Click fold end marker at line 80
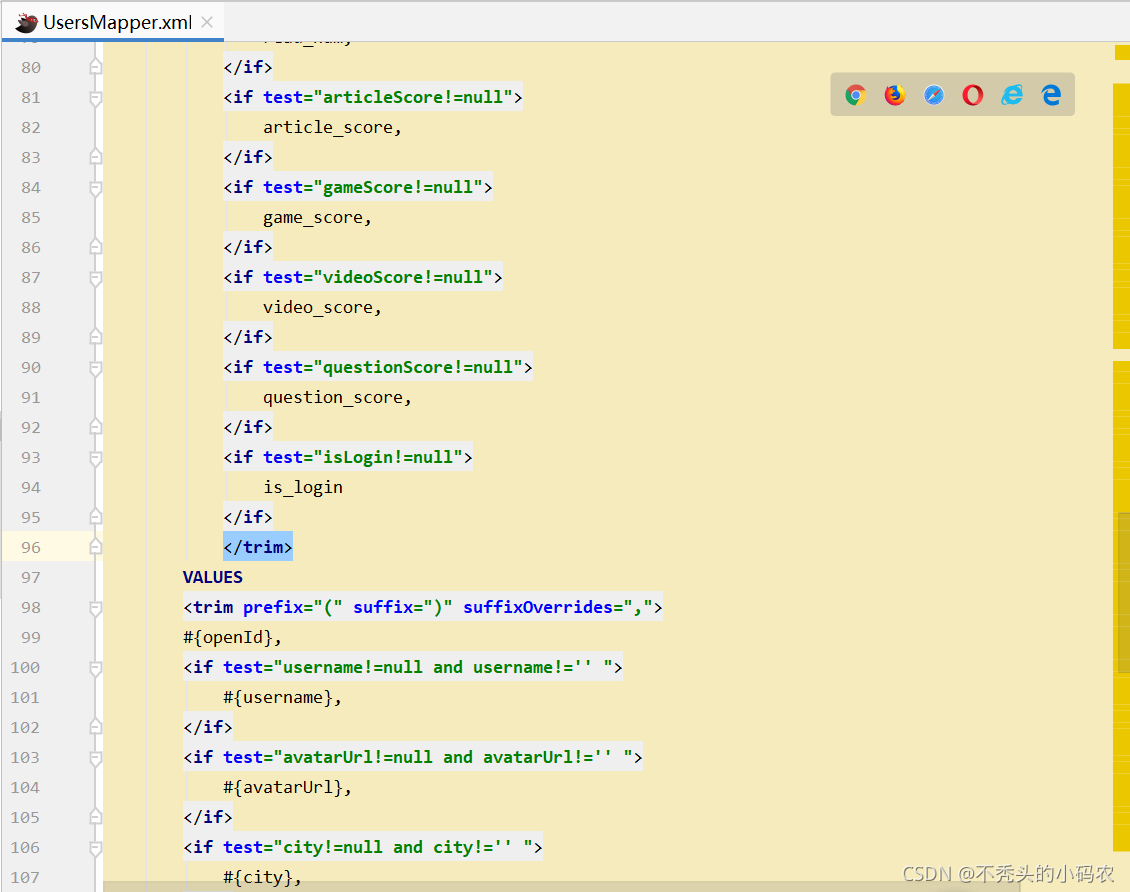This screenshot has height=892, width=1130. click(x=95, y=67)
